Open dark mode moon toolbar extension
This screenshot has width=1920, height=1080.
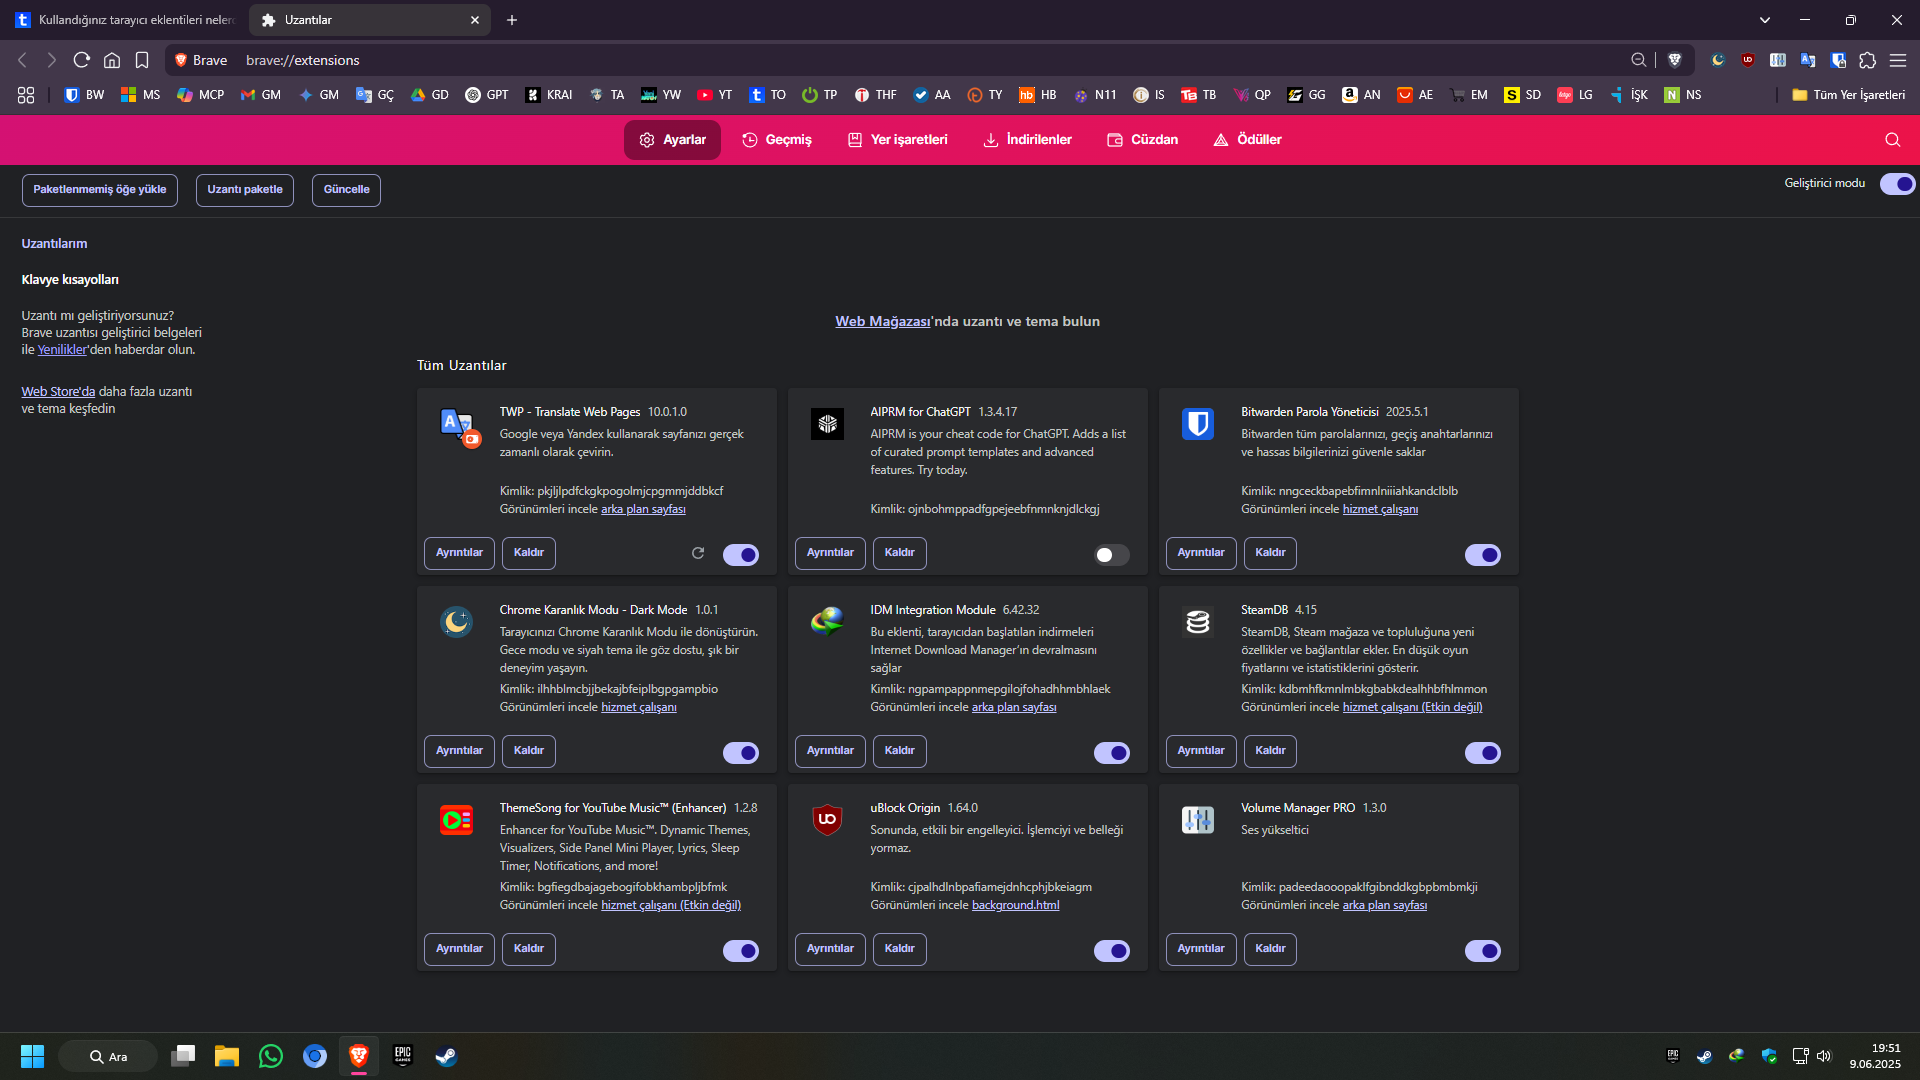(x=1718, y=60)
